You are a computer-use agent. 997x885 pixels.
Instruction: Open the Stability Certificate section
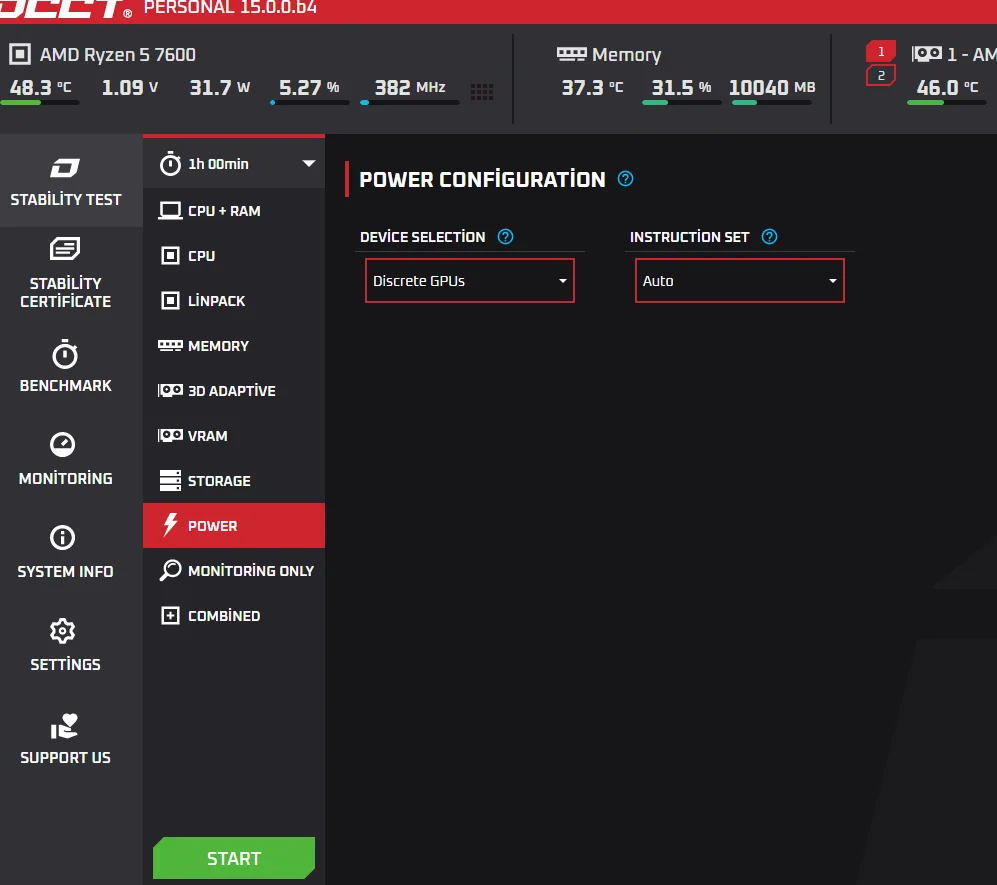tap(65, 273)
